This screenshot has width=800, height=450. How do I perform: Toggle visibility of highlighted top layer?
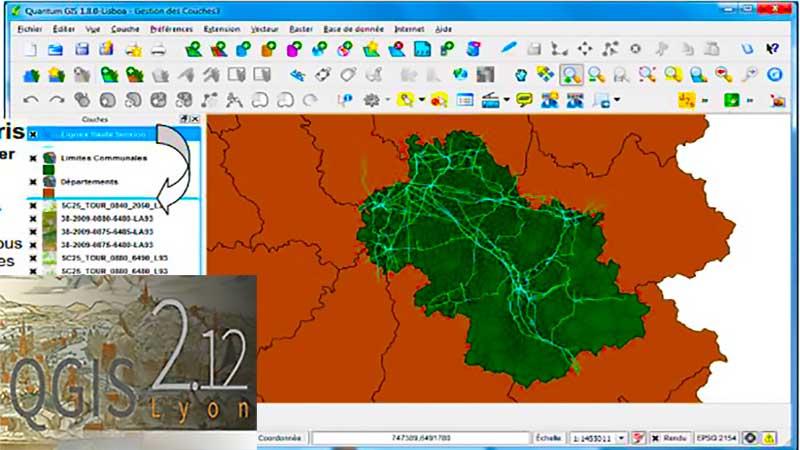click(33, 135)
